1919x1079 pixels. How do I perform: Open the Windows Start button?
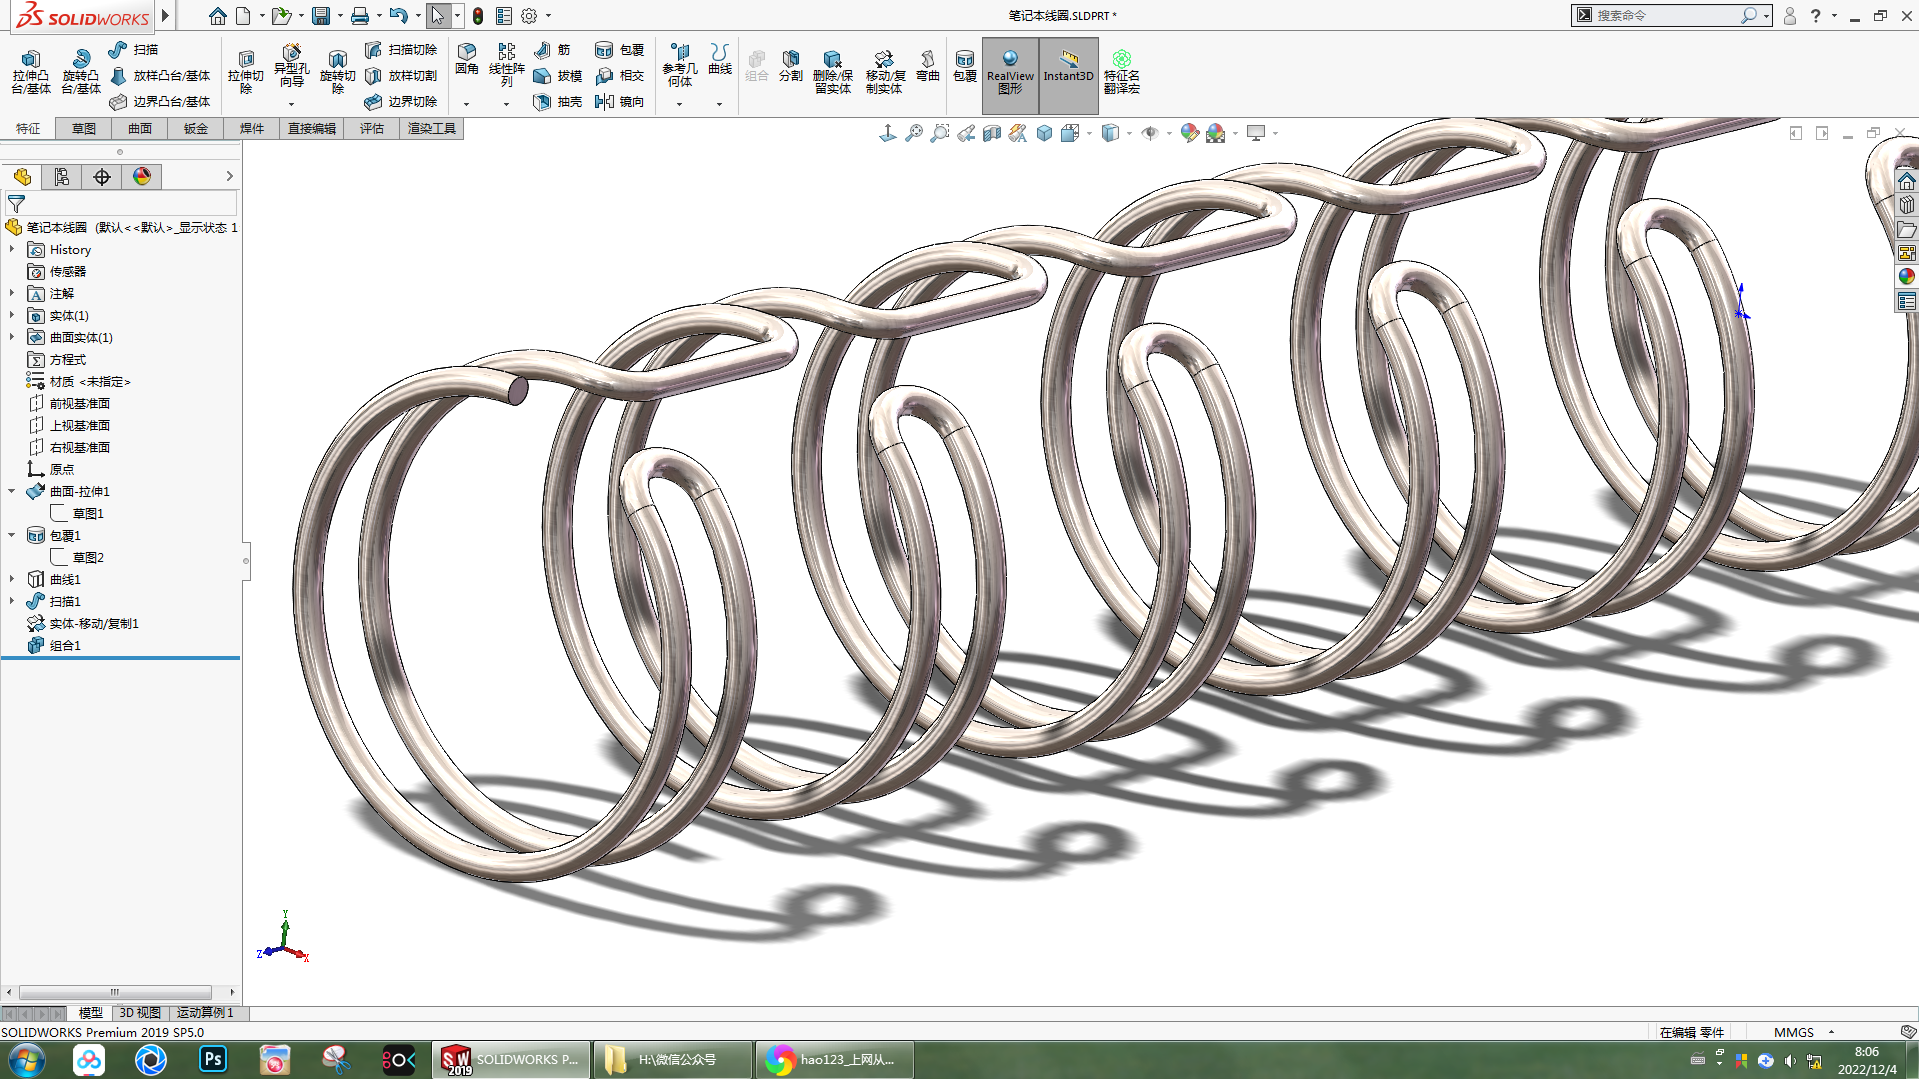pos(27,1060)
